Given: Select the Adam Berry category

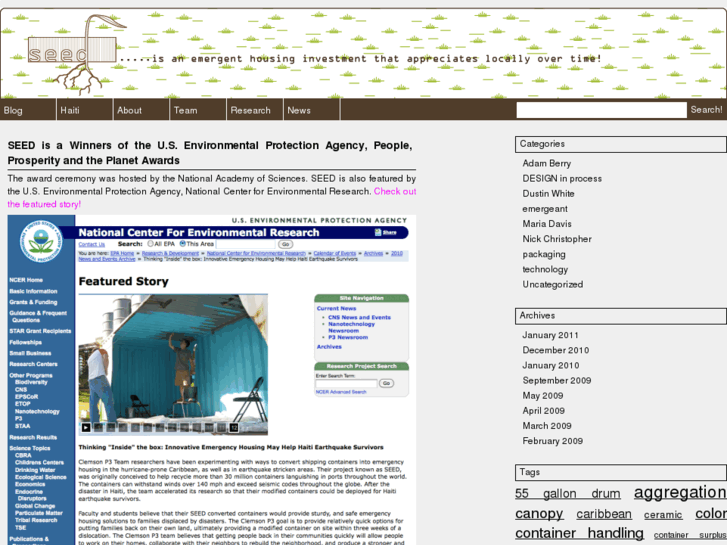Looking at the screenshot, I should tap(546, 163).
